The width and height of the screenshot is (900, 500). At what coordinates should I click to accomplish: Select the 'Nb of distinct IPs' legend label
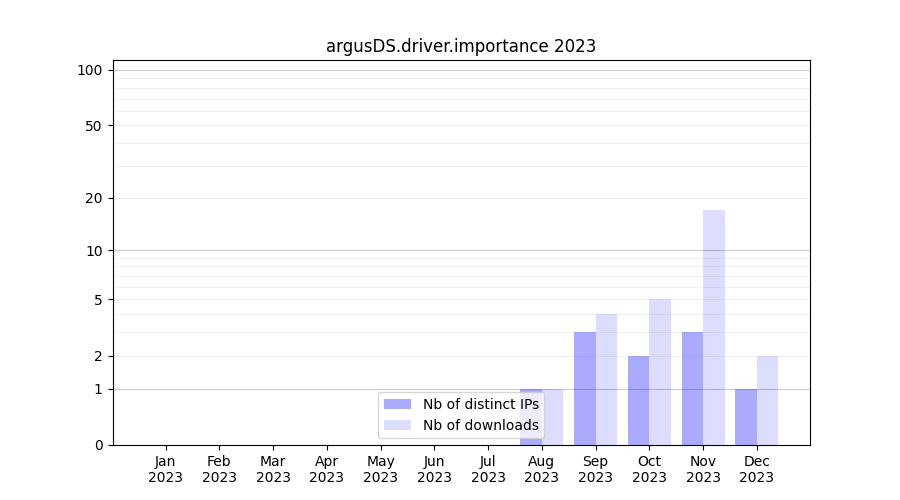point(480,404)
